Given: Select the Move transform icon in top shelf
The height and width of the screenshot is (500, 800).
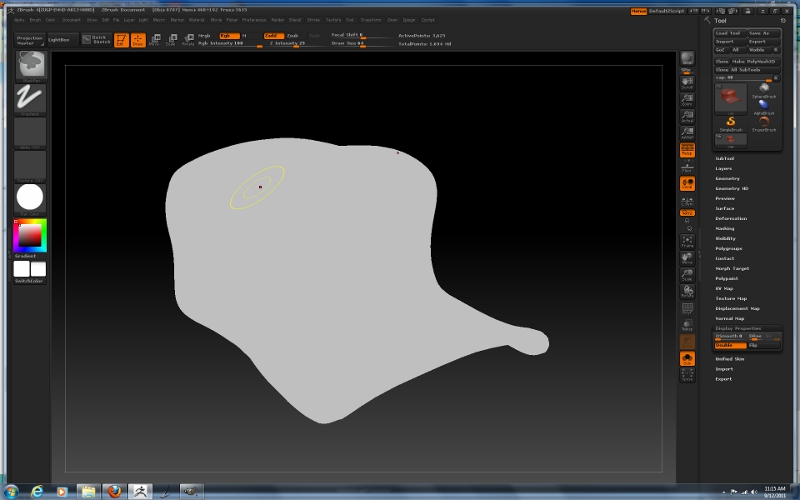Looking at the screenshot, I should pyautogui.click(x=155, y=40).
